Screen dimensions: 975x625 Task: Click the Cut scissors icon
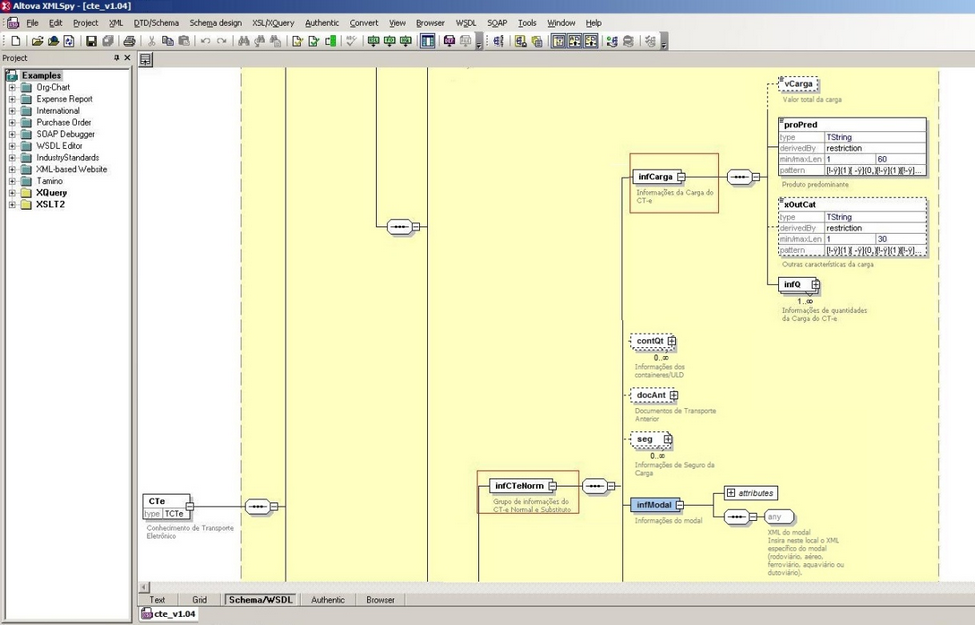[x=152, y=41]
